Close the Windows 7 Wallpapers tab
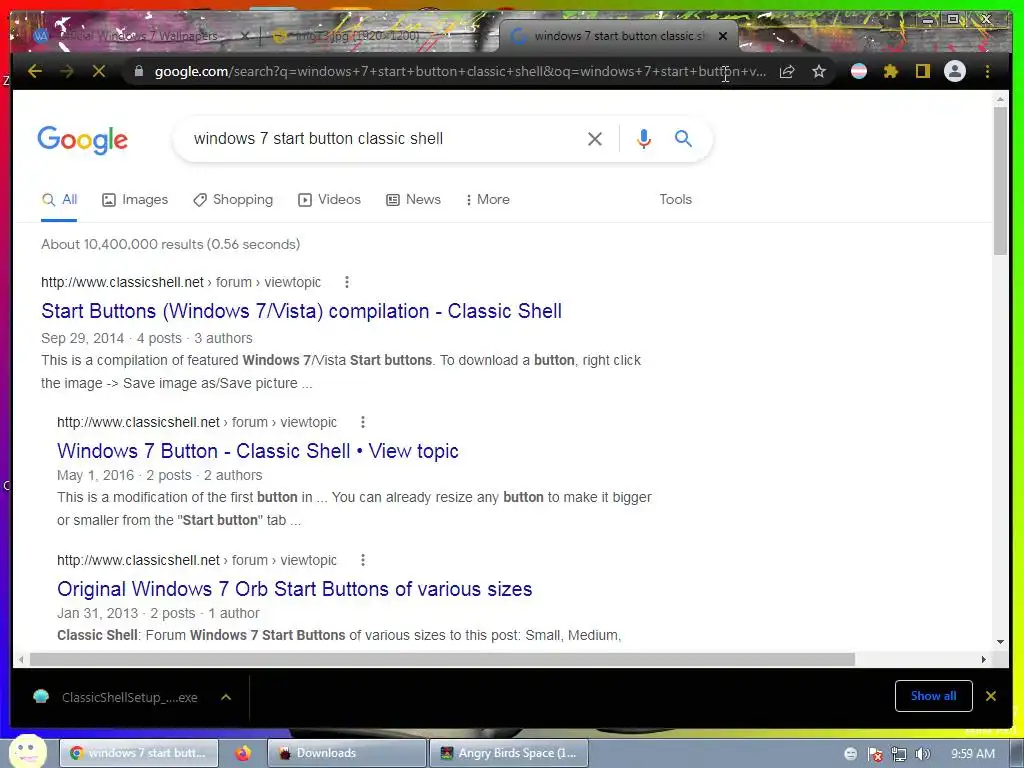The height and width of the screenshot is (768, 1024). tap(244, 36)
